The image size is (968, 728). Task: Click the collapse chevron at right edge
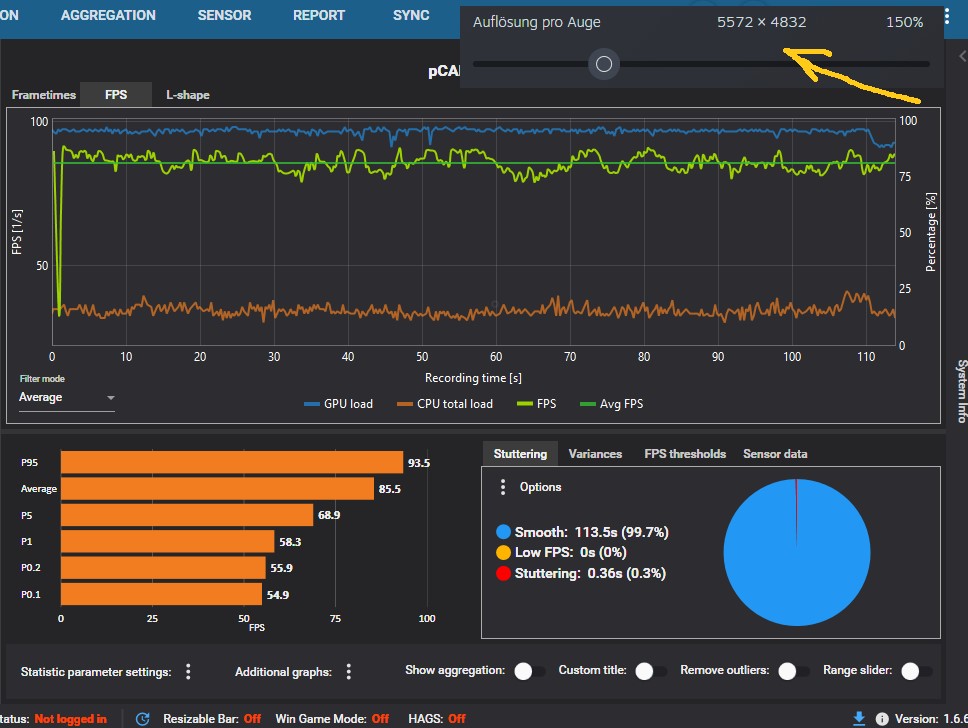[x=961, y=57]
